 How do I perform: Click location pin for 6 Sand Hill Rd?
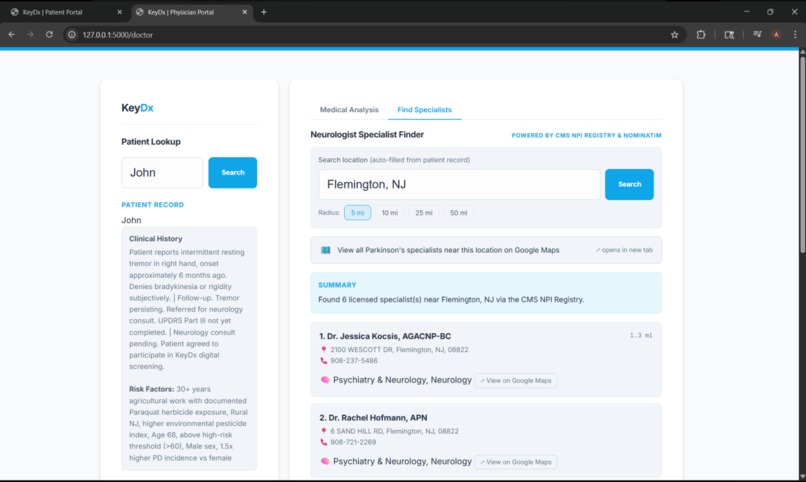point(323,431)
